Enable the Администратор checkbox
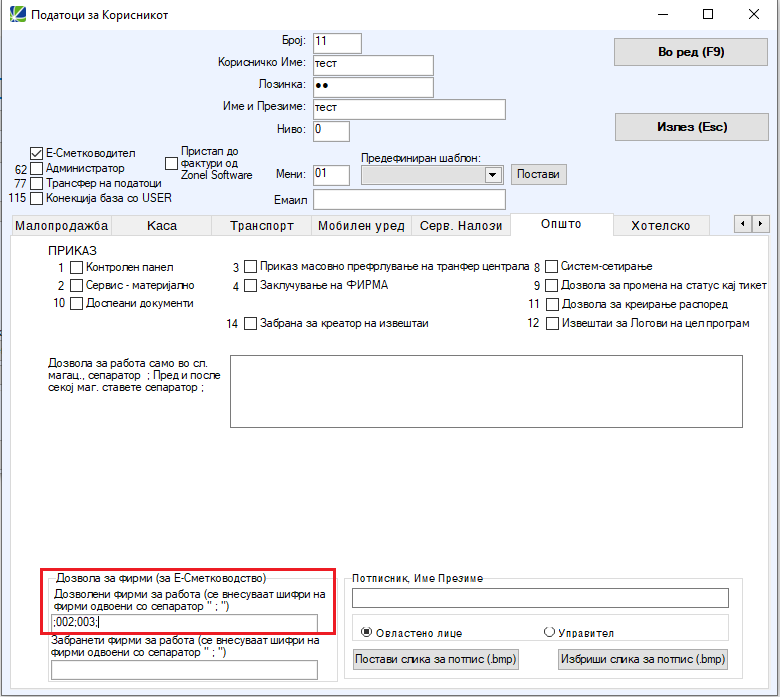The width and height of the screenshot is (780, 697). click(36, 169)
